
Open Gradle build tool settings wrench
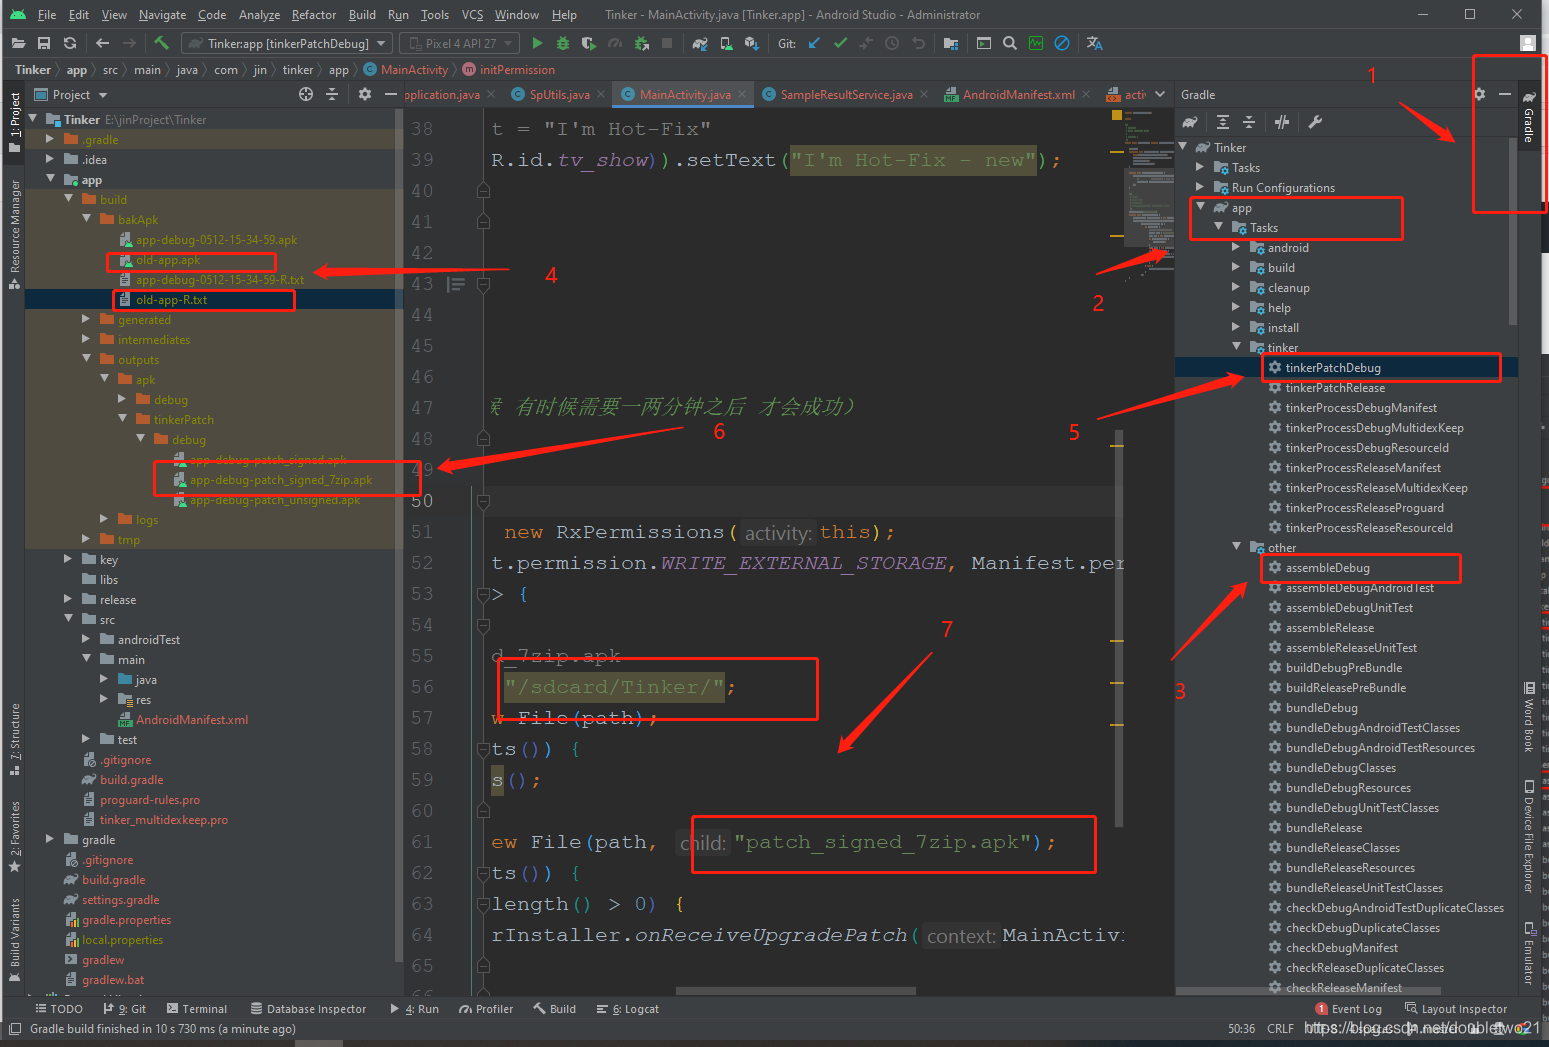click(x=1315, y=122)
